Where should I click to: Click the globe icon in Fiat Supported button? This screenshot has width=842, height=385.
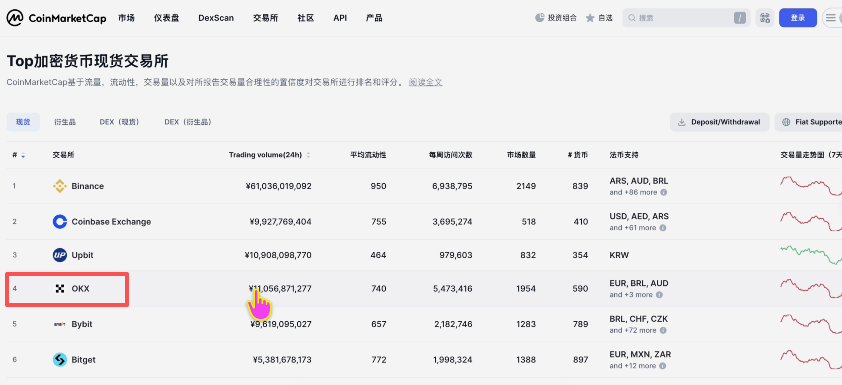tap(786, 122)
